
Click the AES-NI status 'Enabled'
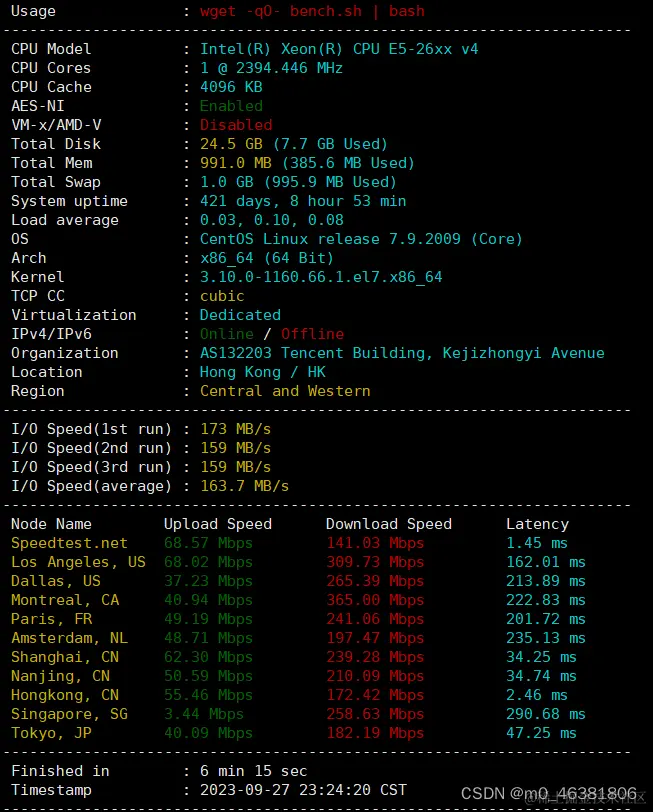tap(231, 106)
